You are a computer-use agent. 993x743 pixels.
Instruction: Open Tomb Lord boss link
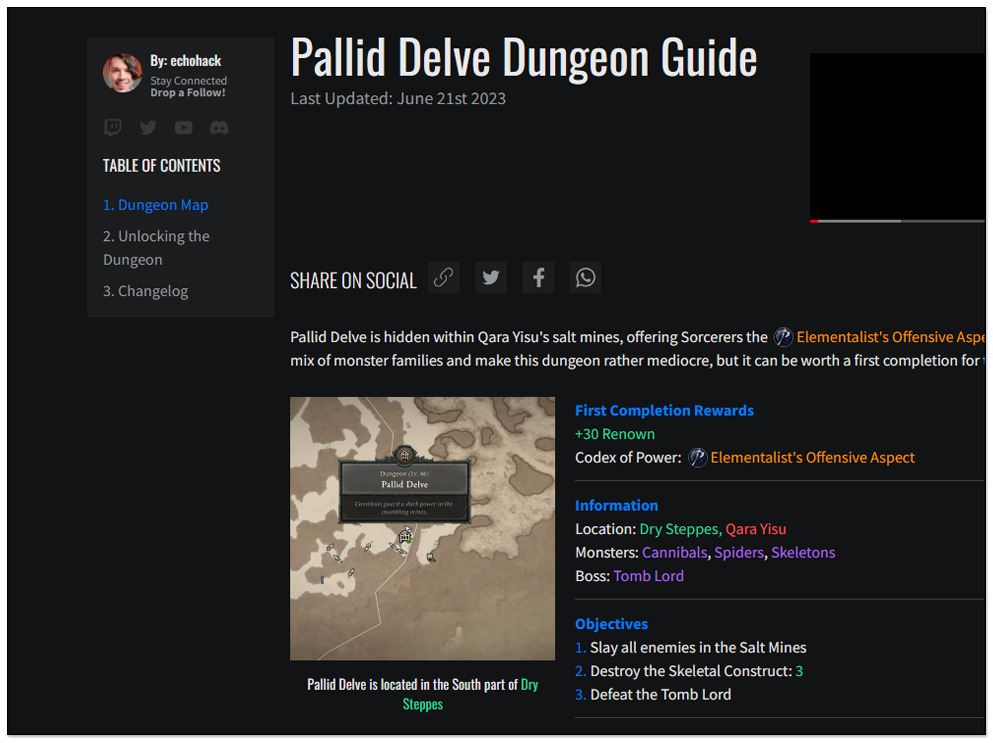pos(648,576)
